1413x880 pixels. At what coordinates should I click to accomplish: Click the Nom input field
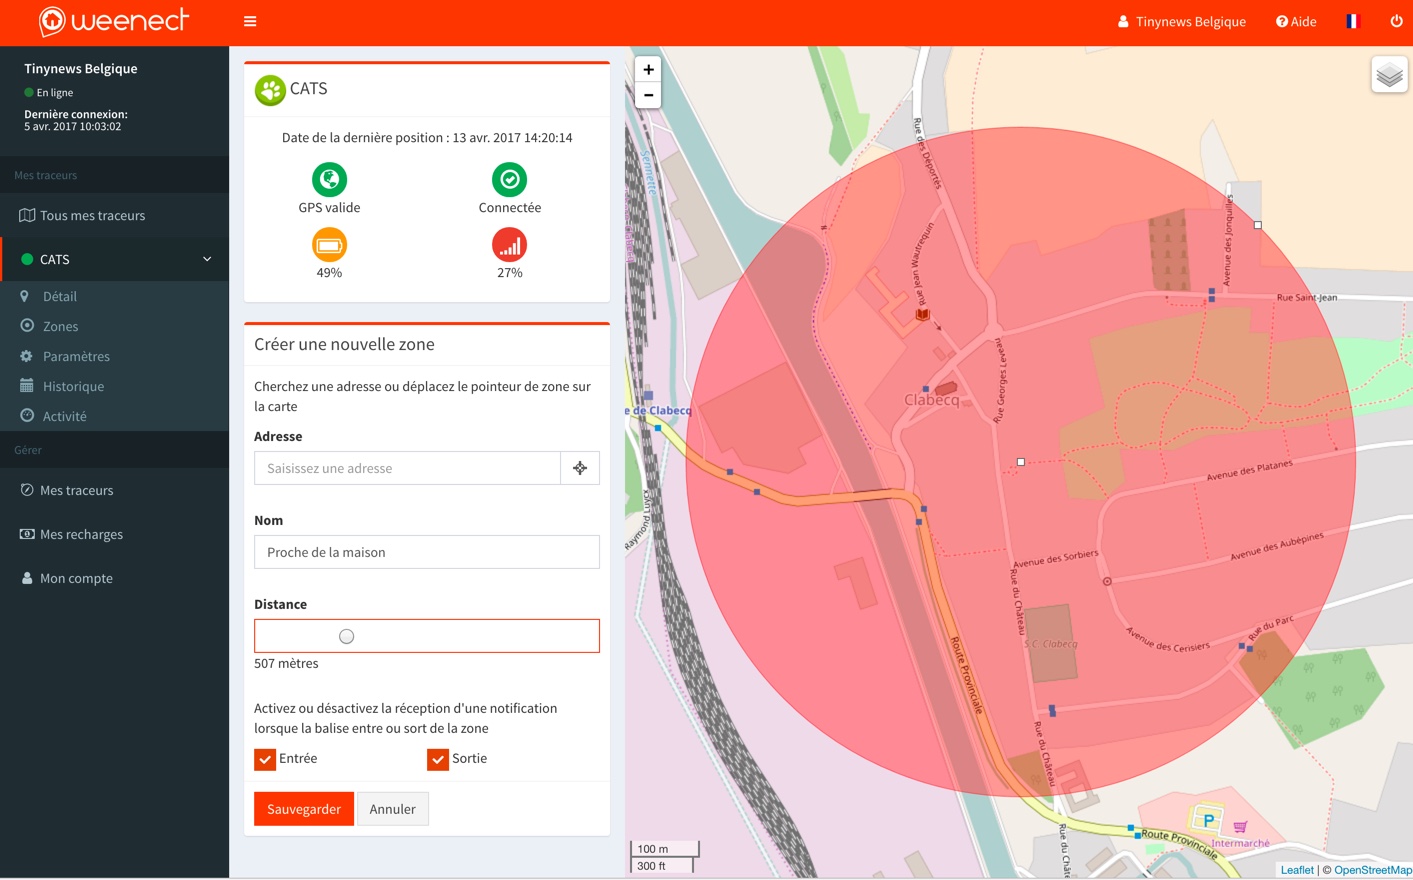point(427,552)
